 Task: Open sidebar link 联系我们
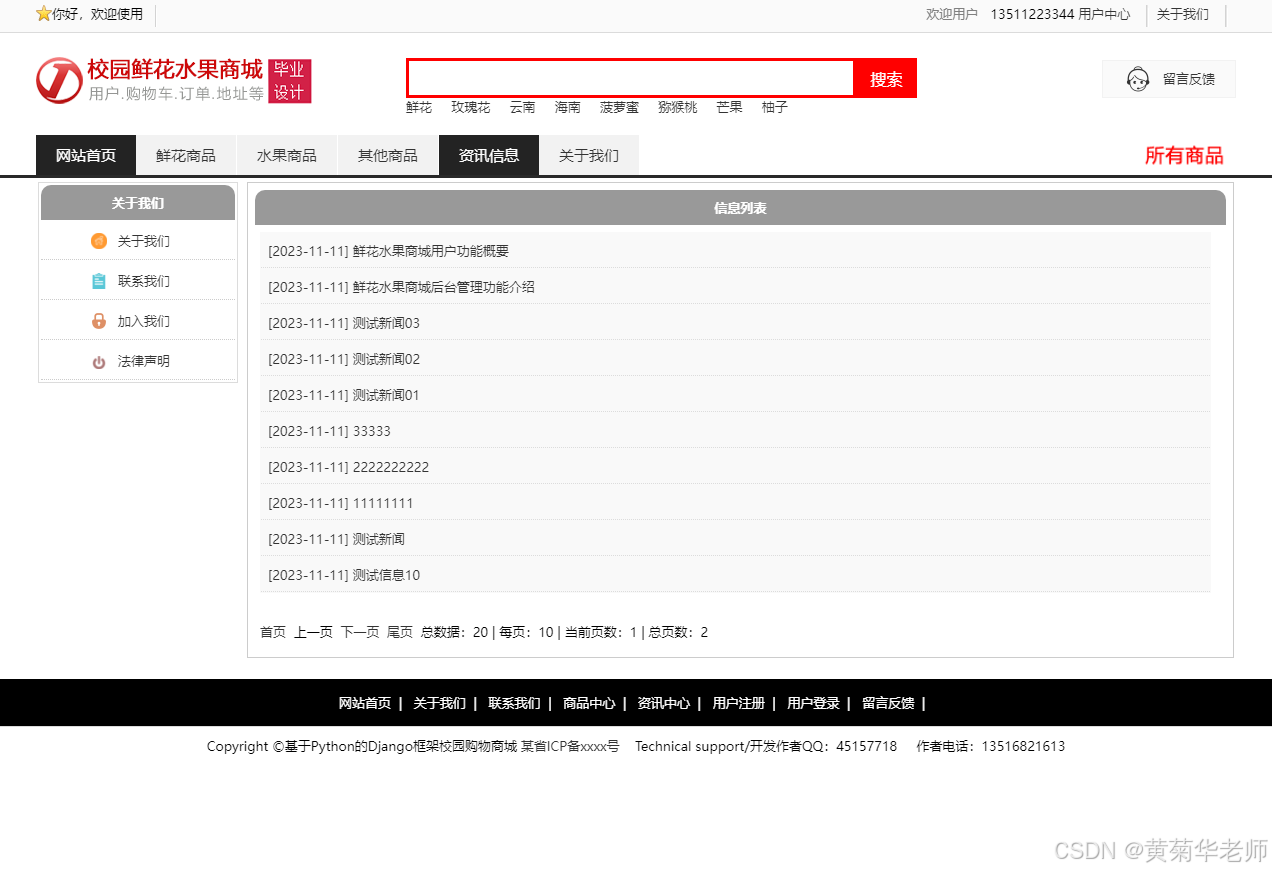144,281
